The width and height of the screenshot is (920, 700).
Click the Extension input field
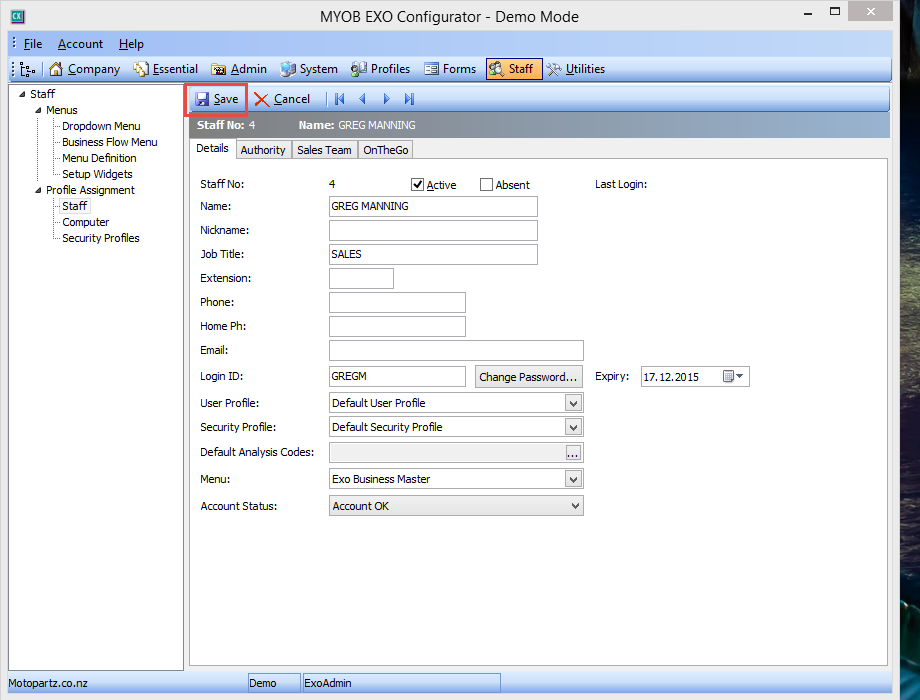point(361,279)
